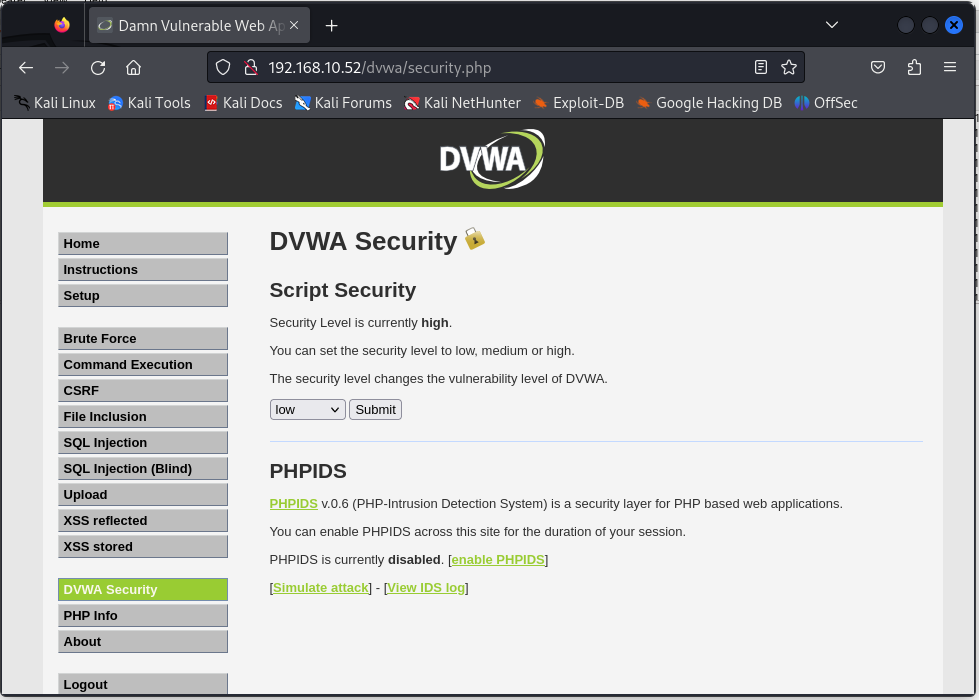The width and height of the screenshot is (979, 700).
Task: Select the highlighted DVWA Security menu item
Action: click(x=143, y=589)
